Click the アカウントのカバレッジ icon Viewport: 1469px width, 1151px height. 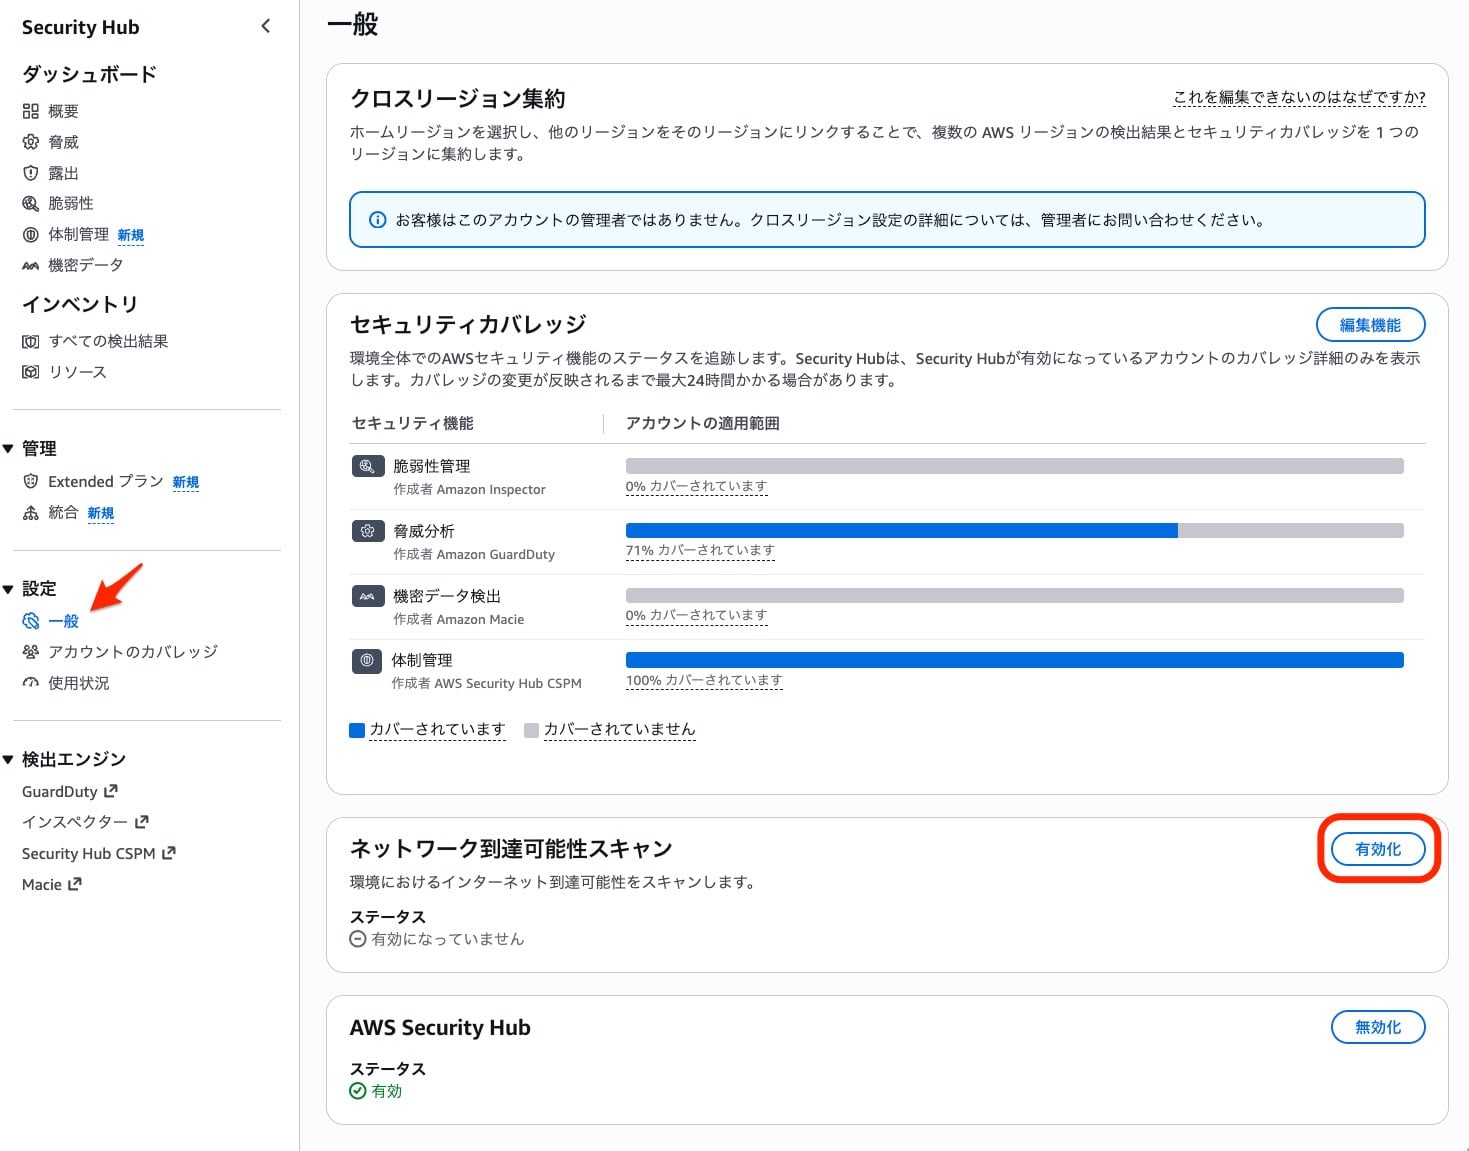coord(31,652)
